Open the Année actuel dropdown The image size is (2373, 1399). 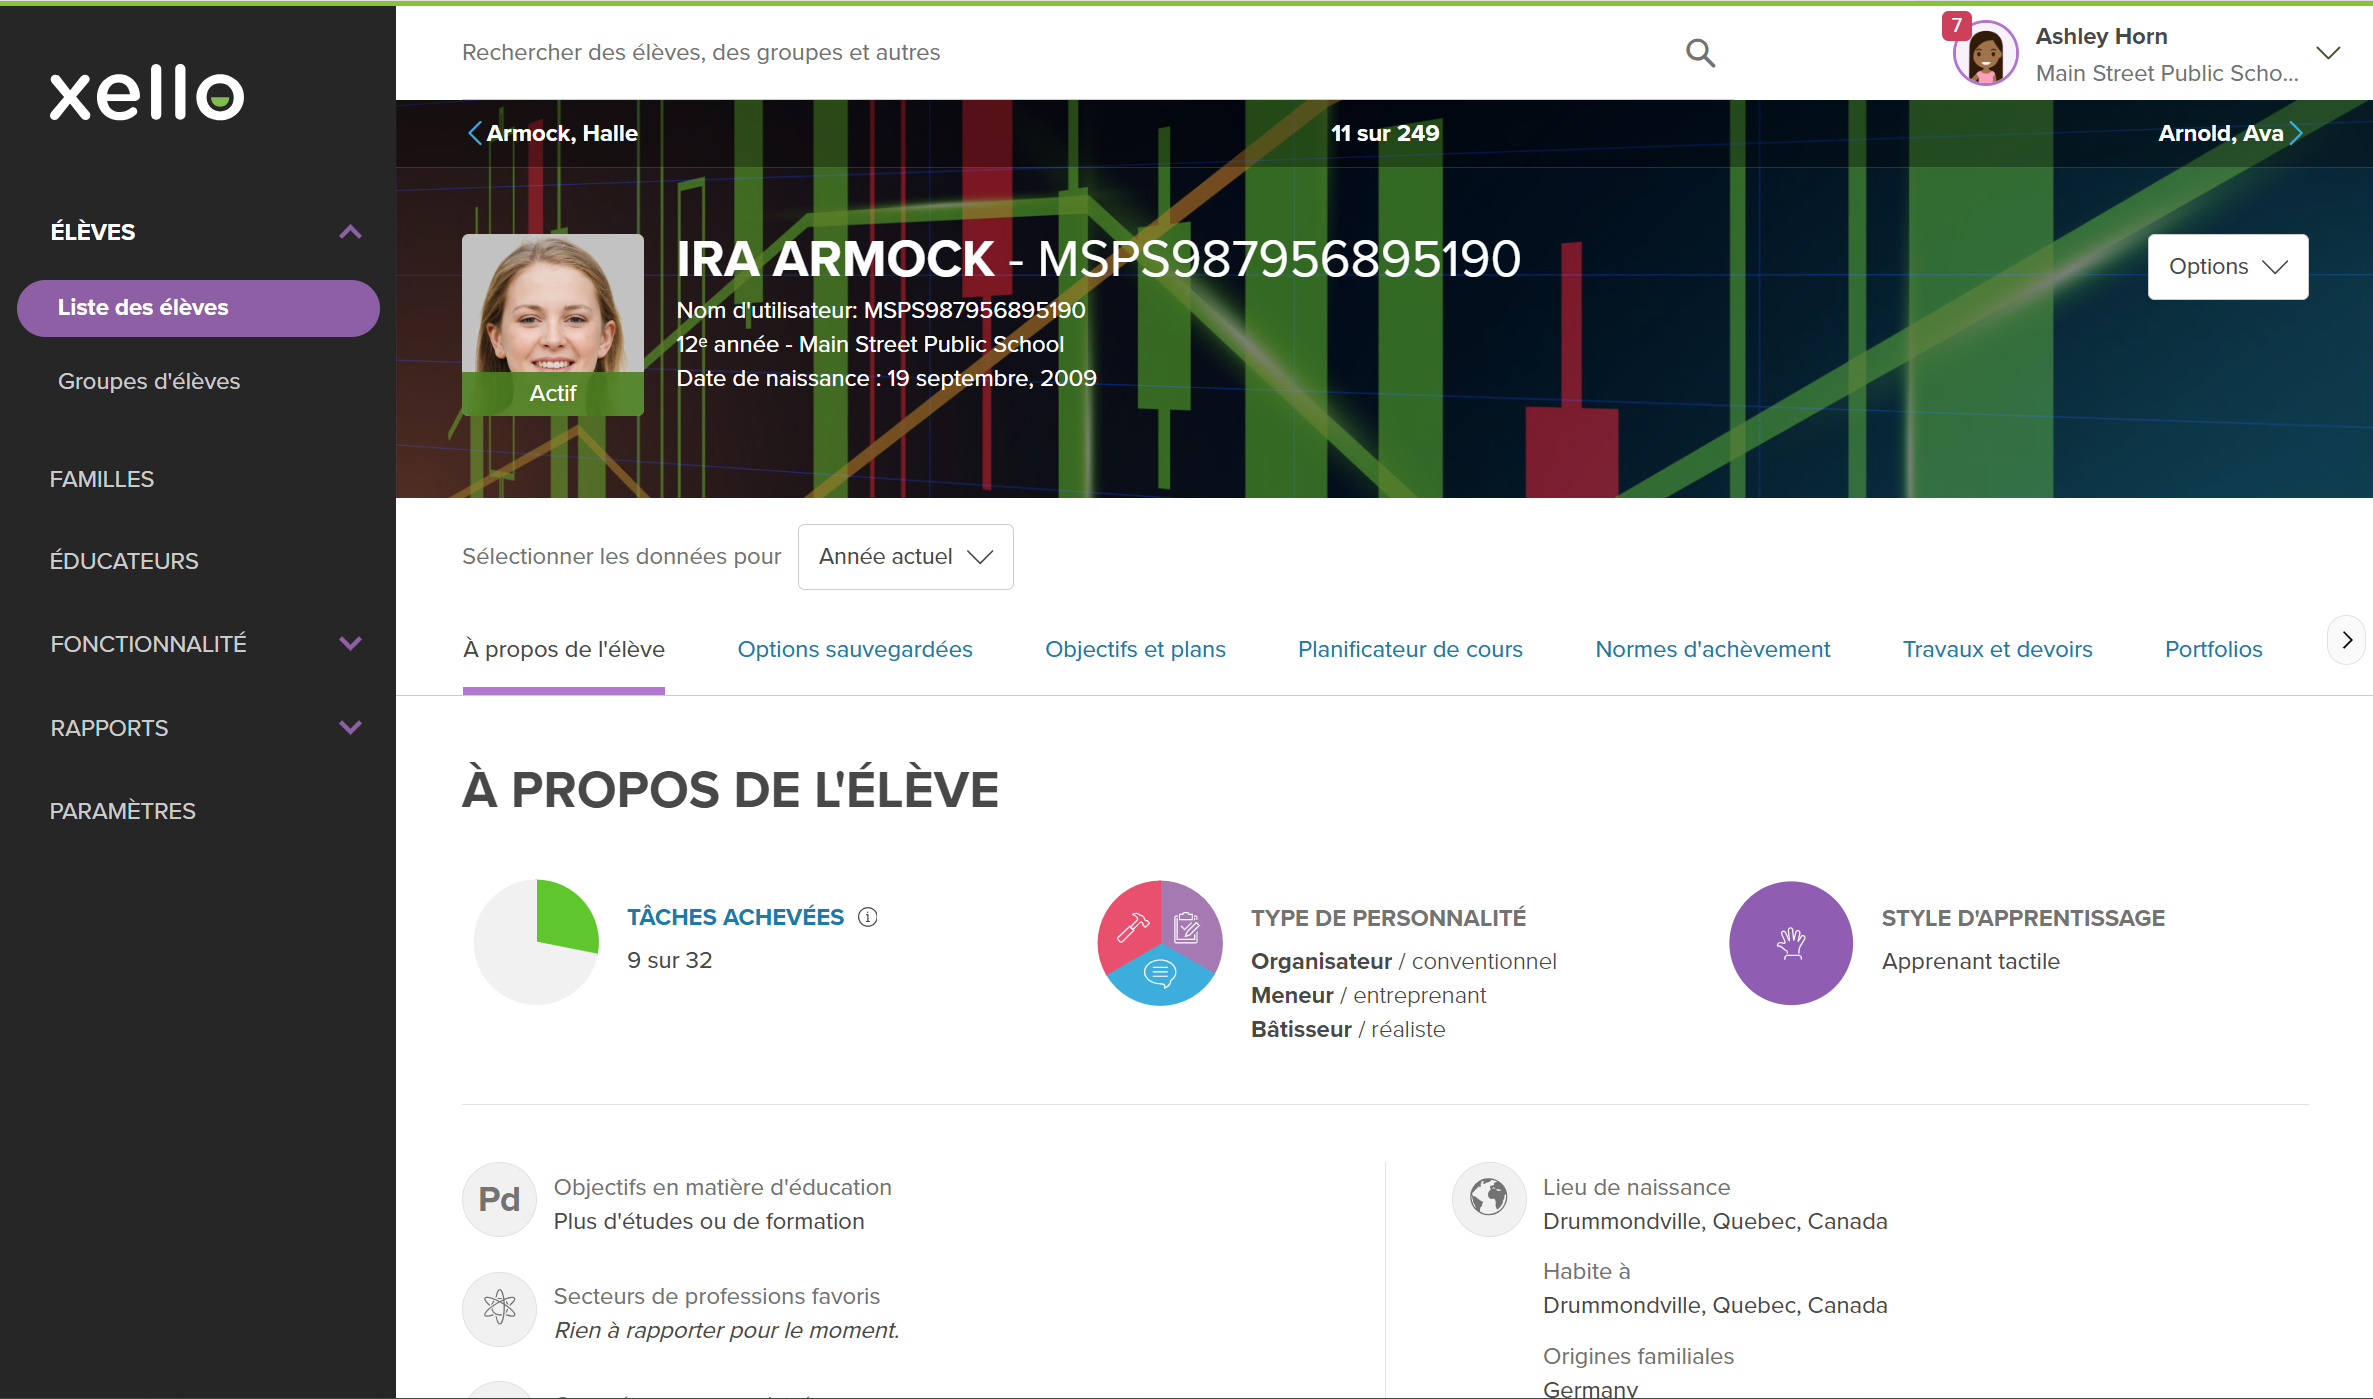[905, 556]
